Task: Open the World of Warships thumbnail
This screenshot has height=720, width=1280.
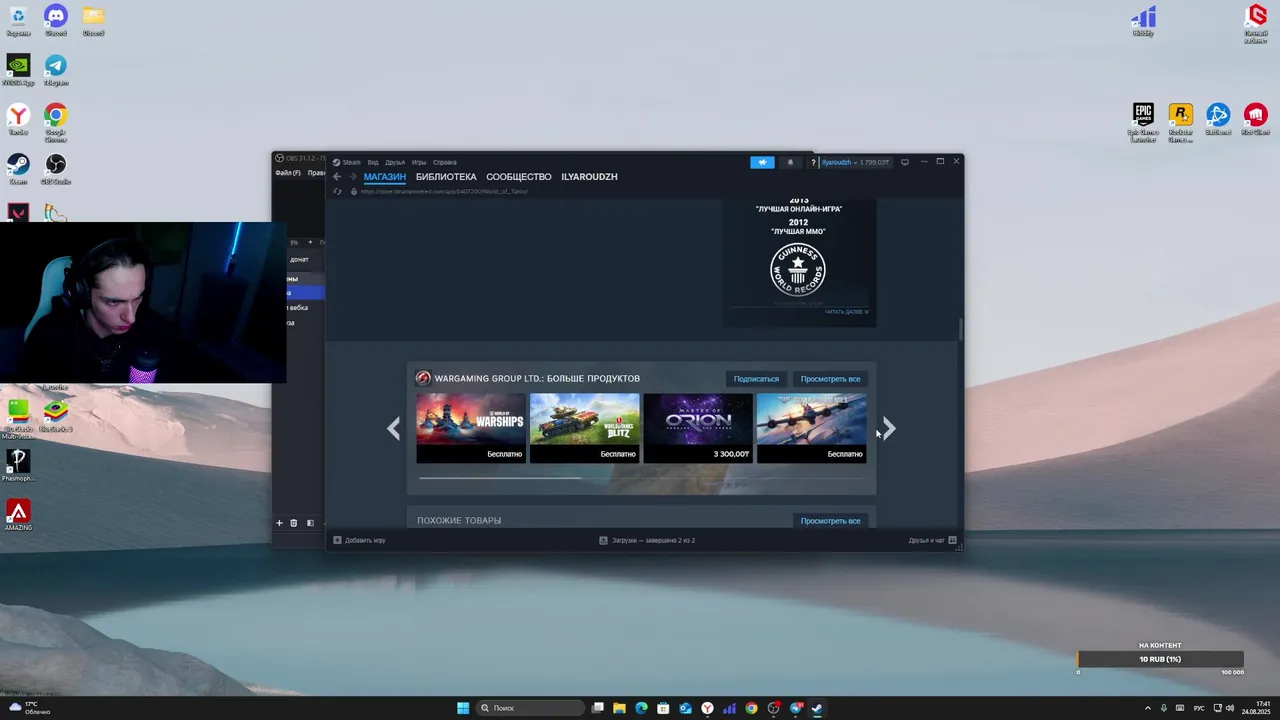Action: [471, 428]
